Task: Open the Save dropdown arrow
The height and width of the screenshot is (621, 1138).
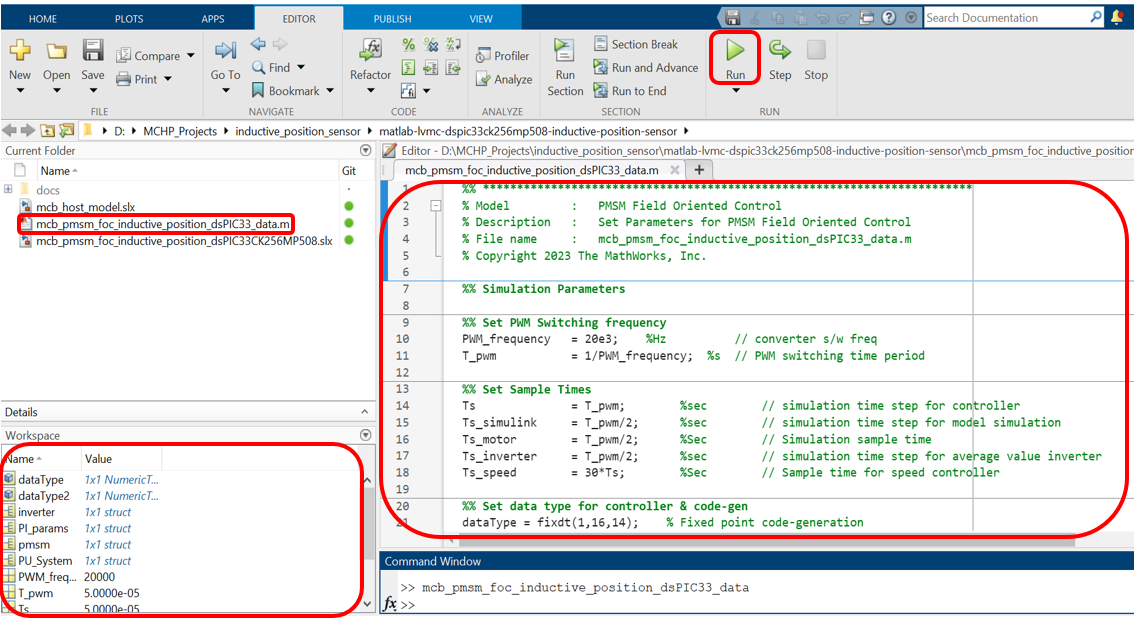Action: (x=93, y=91)
